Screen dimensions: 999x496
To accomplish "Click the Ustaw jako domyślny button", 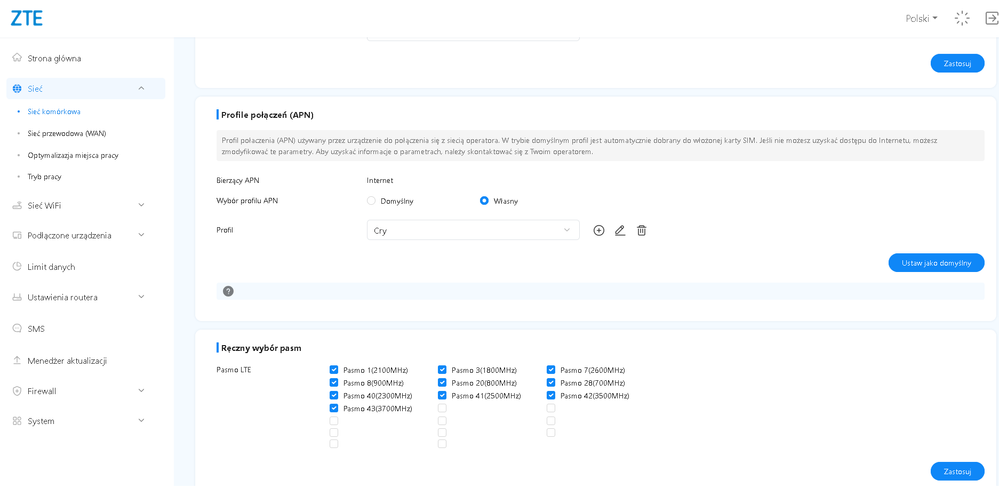I will (x=935, y=263).
